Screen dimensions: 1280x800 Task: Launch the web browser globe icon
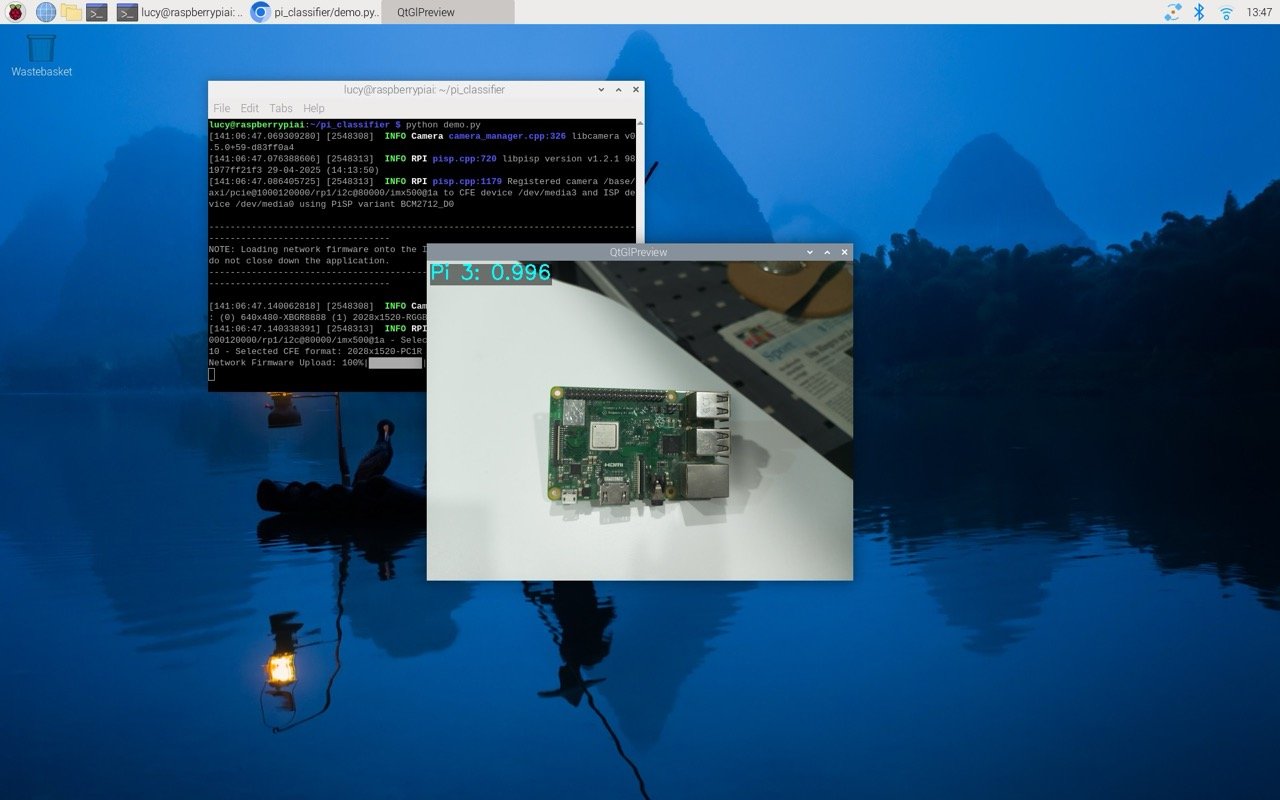click(x=46, y=12)
